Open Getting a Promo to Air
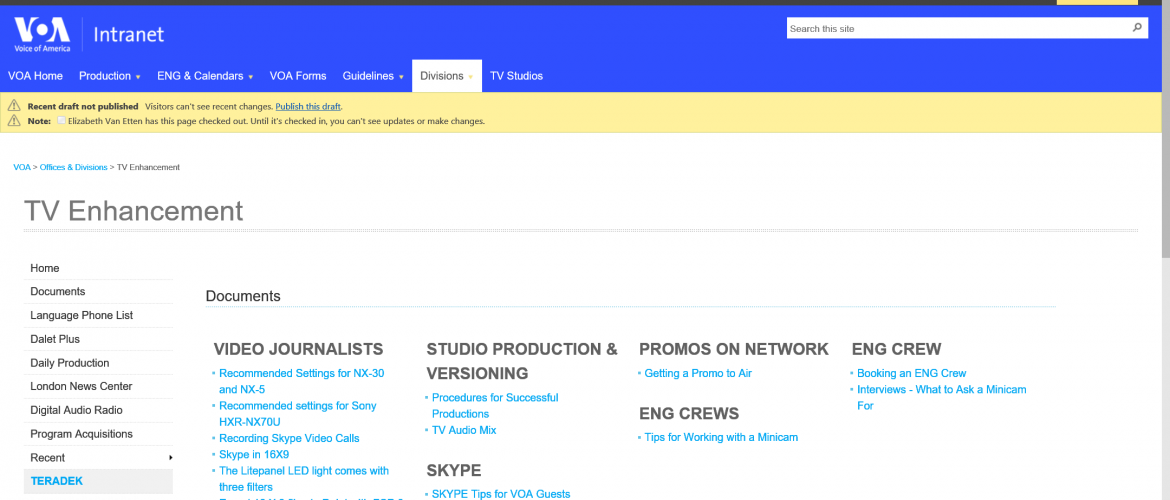 (698, 373)
